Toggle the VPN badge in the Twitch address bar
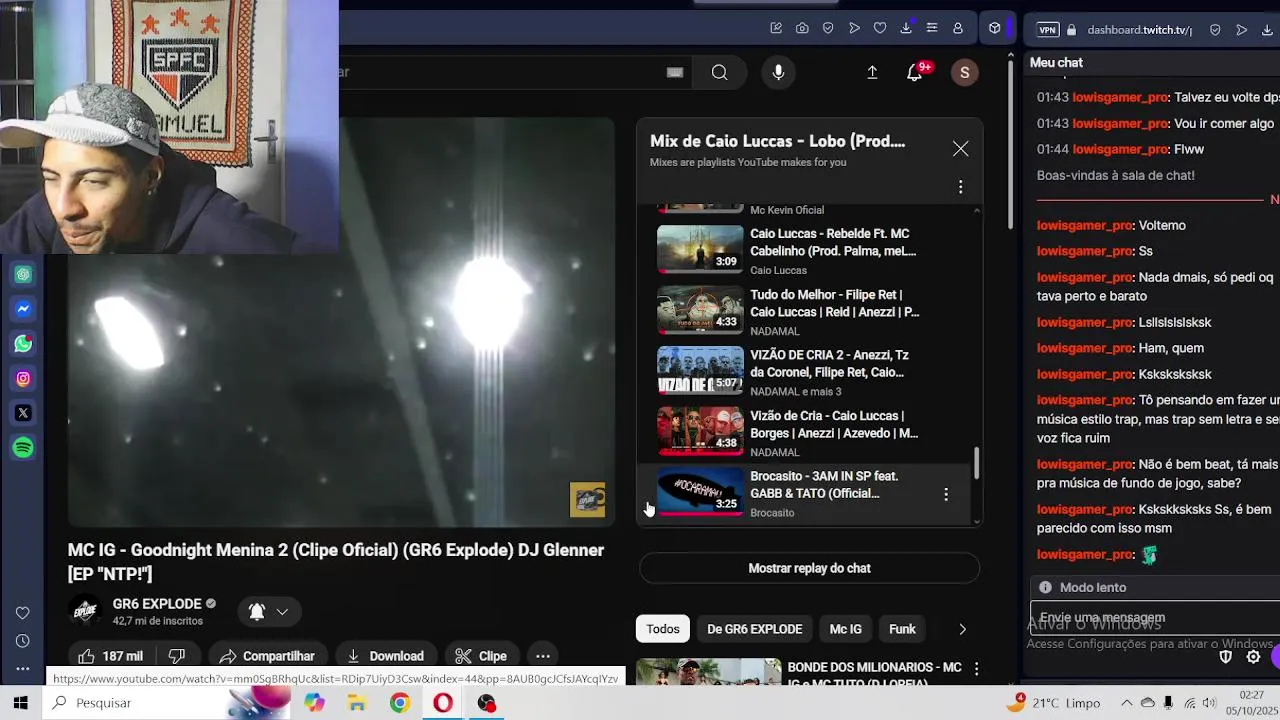Image resolution: width=1280 pixels, height=720 pixels. click(1048, 30)
